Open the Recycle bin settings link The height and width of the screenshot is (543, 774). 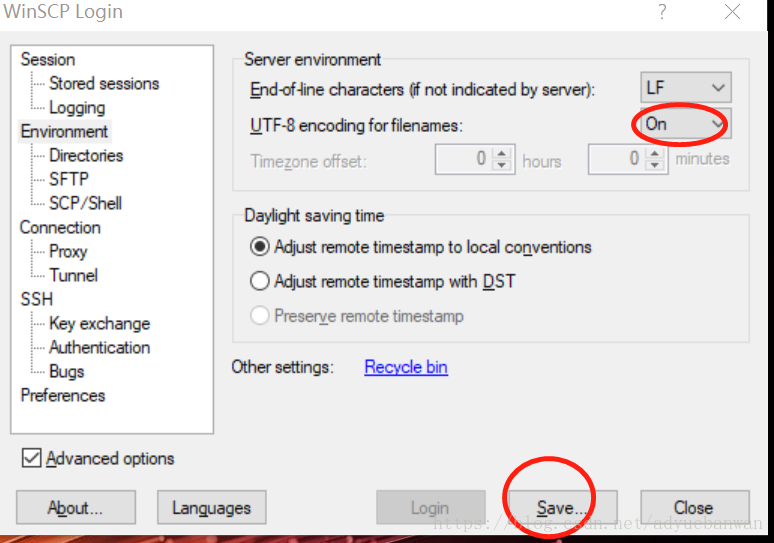tap(406, 367)
